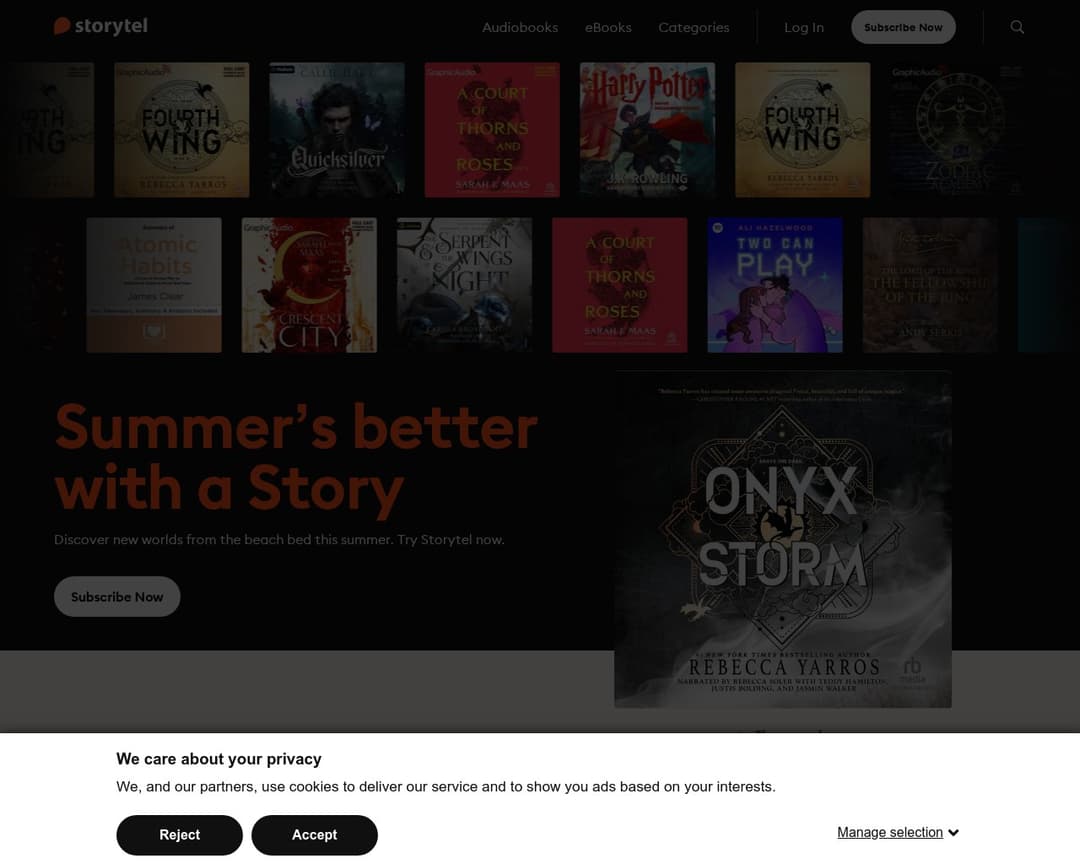1080x864 pixels.
Task: Expand Manage selection chevron
Action: tap(953, 832)
